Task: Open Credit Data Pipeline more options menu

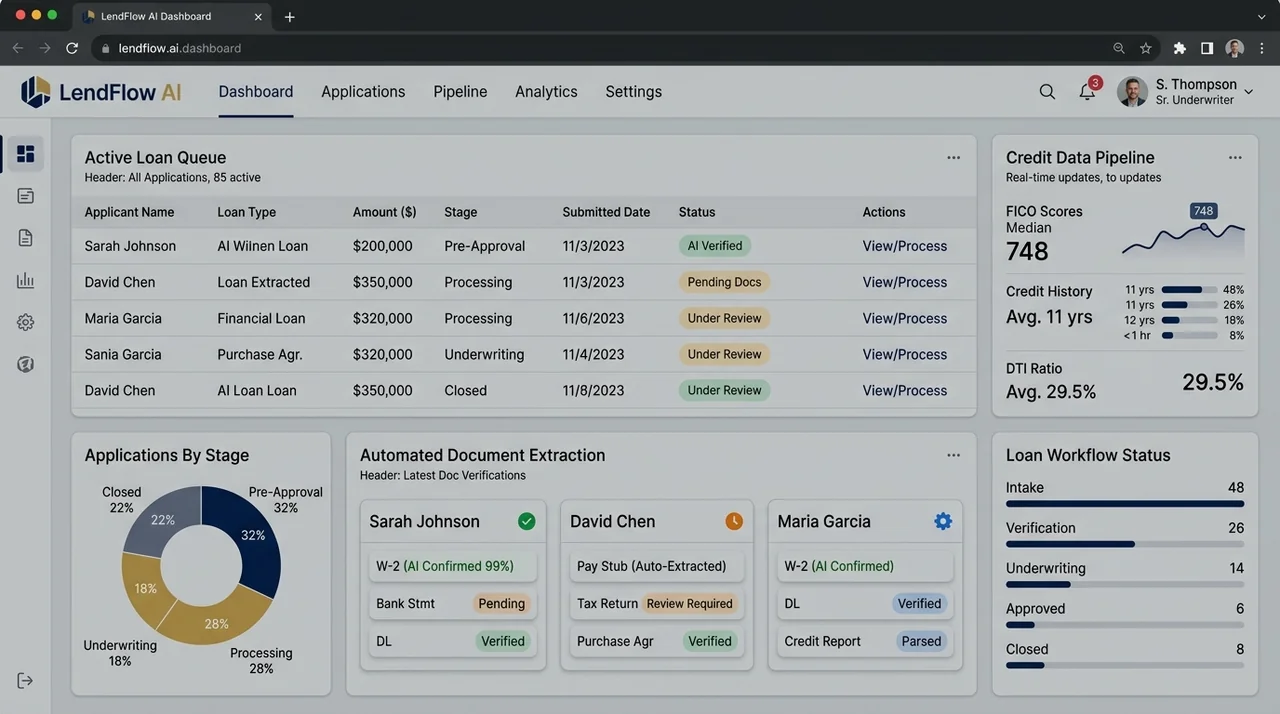Action: [x=1235, y=158]
